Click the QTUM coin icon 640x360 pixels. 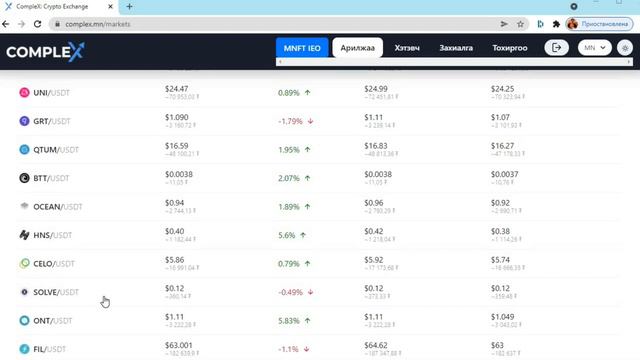tap(24, 149)
